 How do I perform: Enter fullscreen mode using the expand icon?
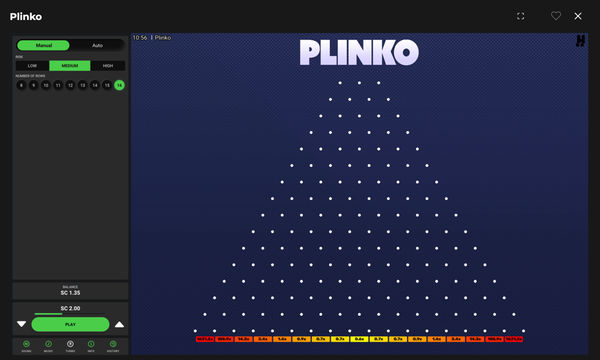click(x=520, y=16)
